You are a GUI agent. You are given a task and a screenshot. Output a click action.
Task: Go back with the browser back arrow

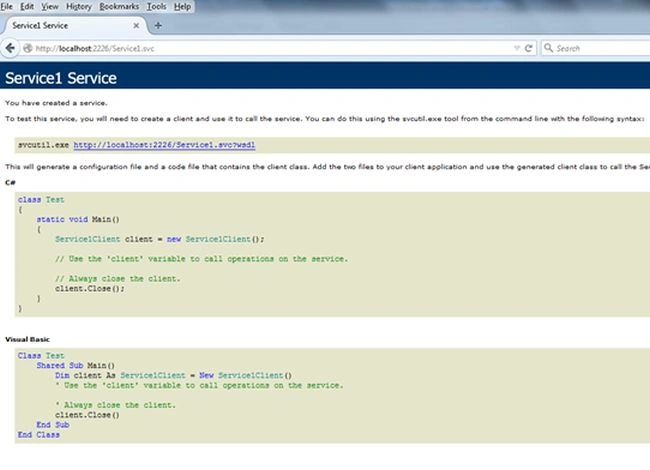pyautogui.click(x=10, y=48)
